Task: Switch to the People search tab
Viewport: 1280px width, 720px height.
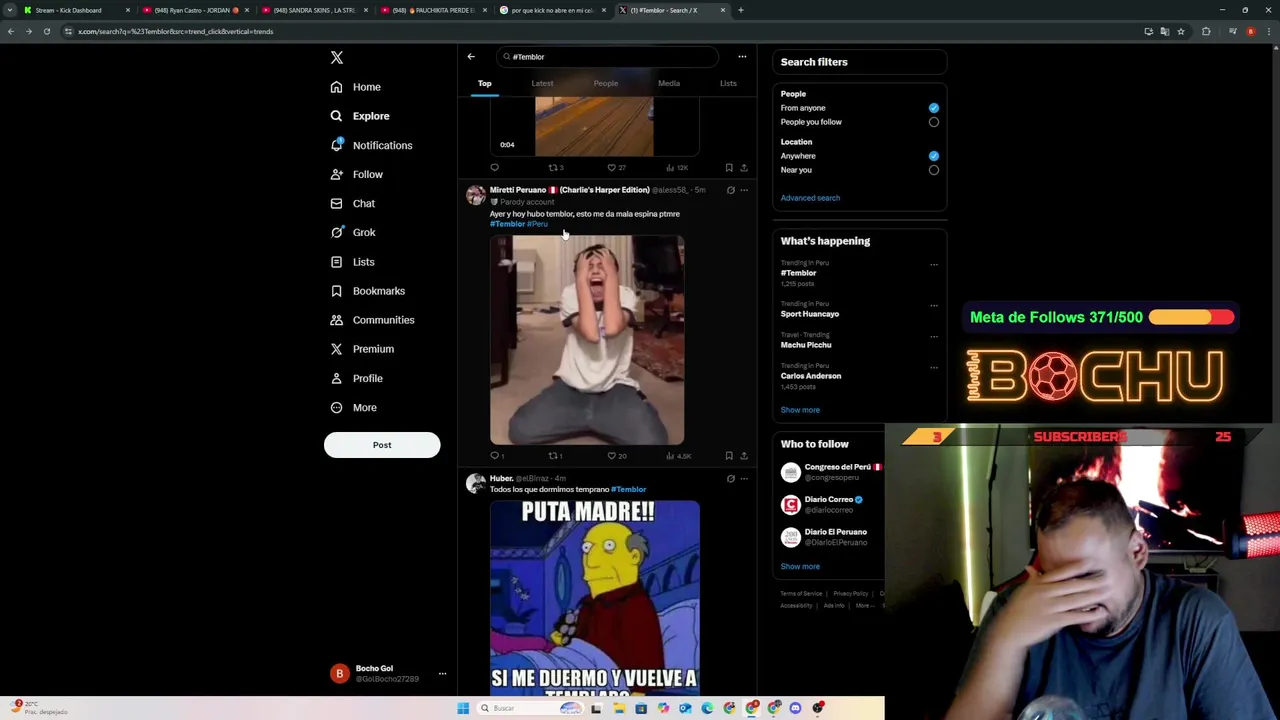Action: 606,84
